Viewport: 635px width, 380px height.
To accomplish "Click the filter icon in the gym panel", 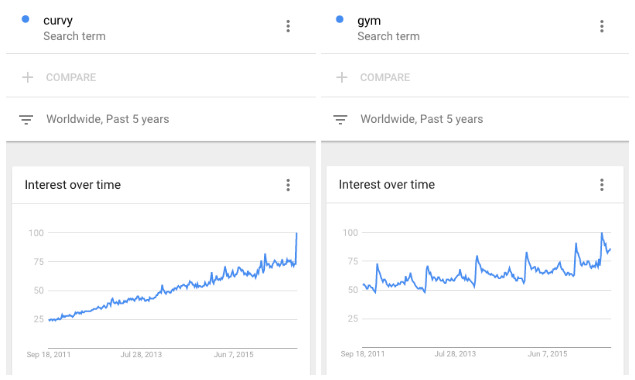I will [x=340, y=120].
